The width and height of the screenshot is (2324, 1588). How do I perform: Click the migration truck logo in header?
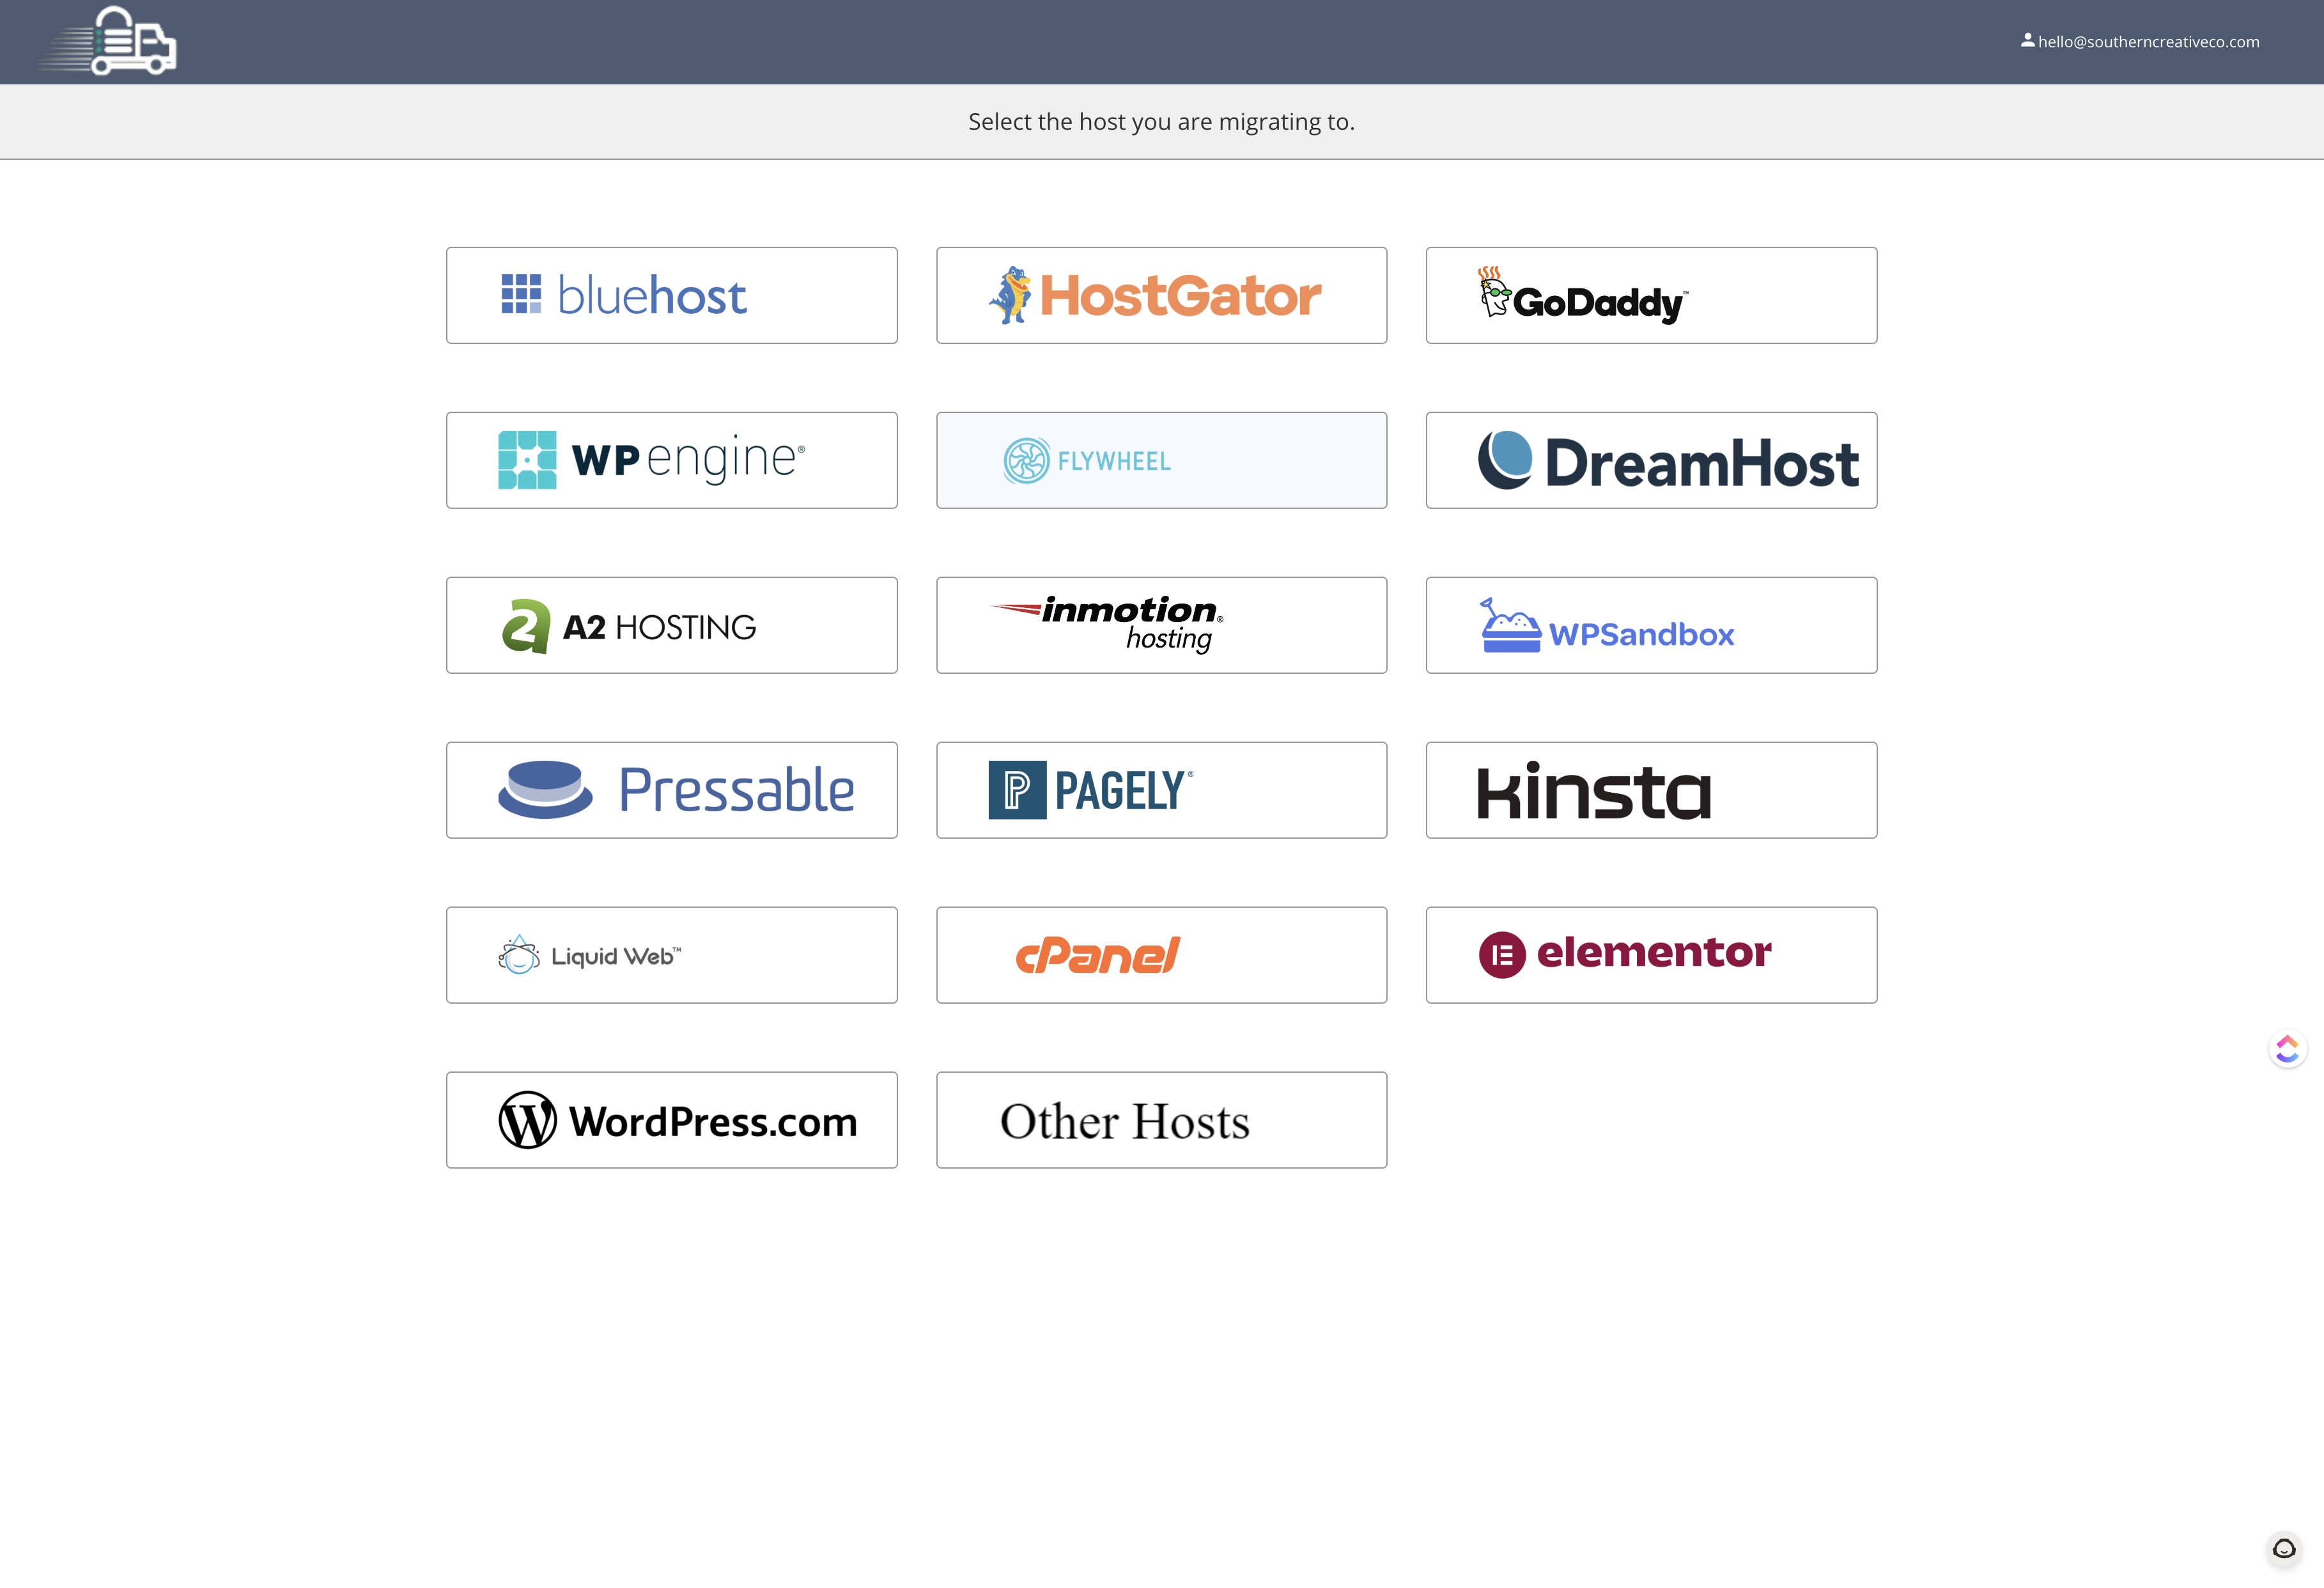[108, 41]
